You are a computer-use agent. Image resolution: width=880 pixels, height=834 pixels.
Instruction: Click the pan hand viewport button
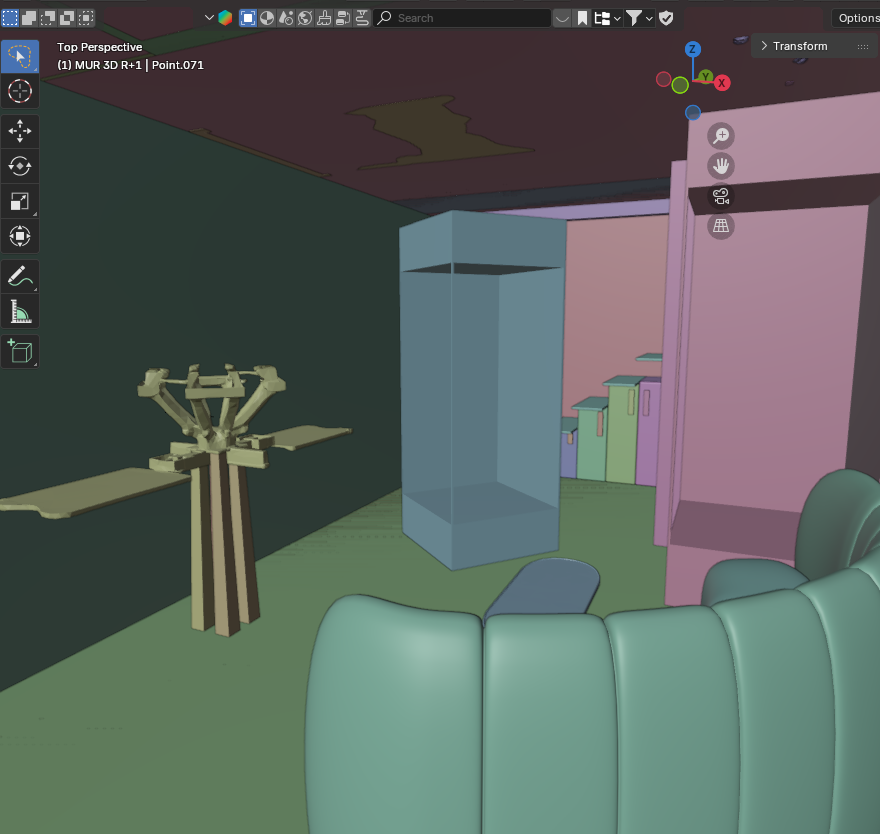[721, 166]
